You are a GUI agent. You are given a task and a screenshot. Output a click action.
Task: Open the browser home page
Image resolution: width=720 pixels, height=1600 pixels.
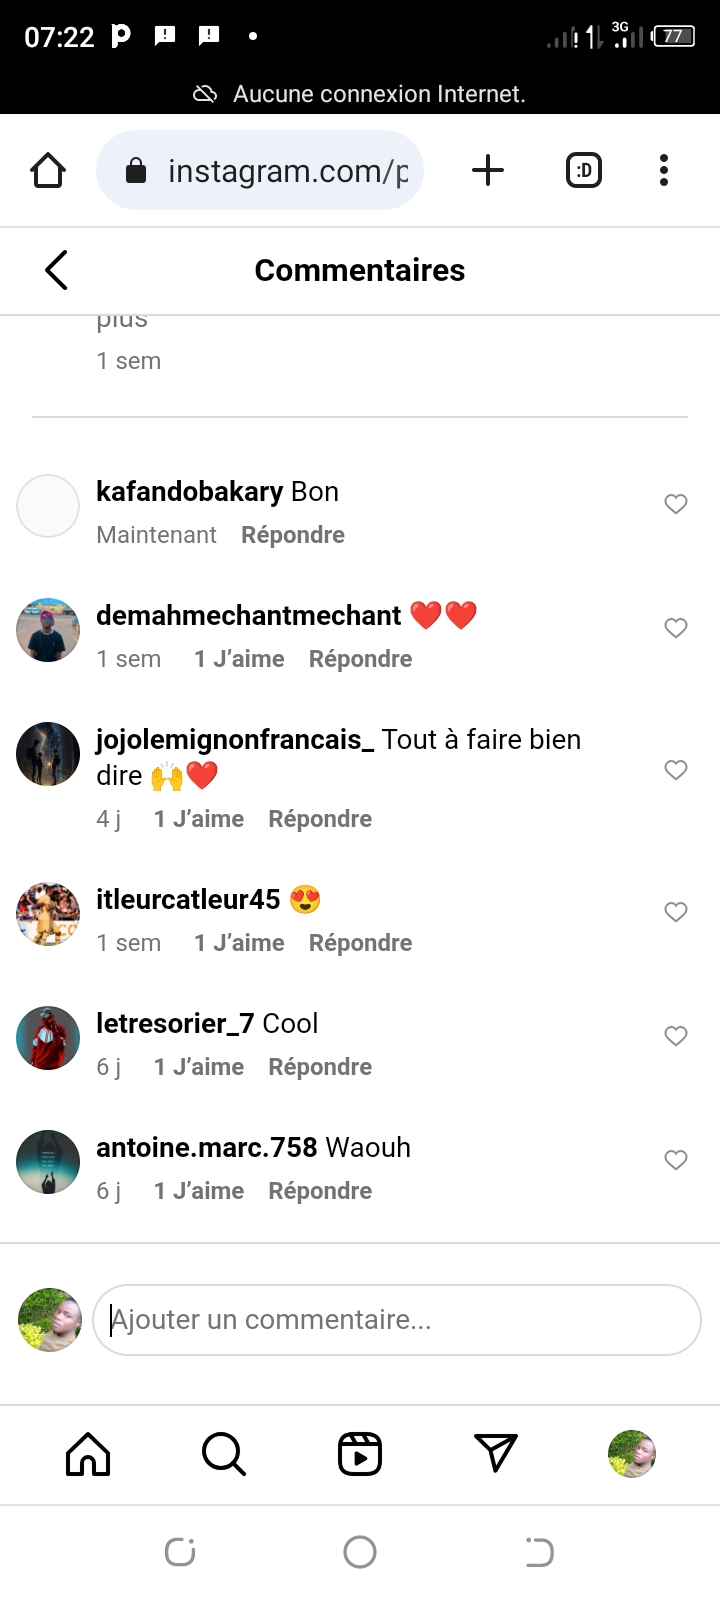point(48,171)
